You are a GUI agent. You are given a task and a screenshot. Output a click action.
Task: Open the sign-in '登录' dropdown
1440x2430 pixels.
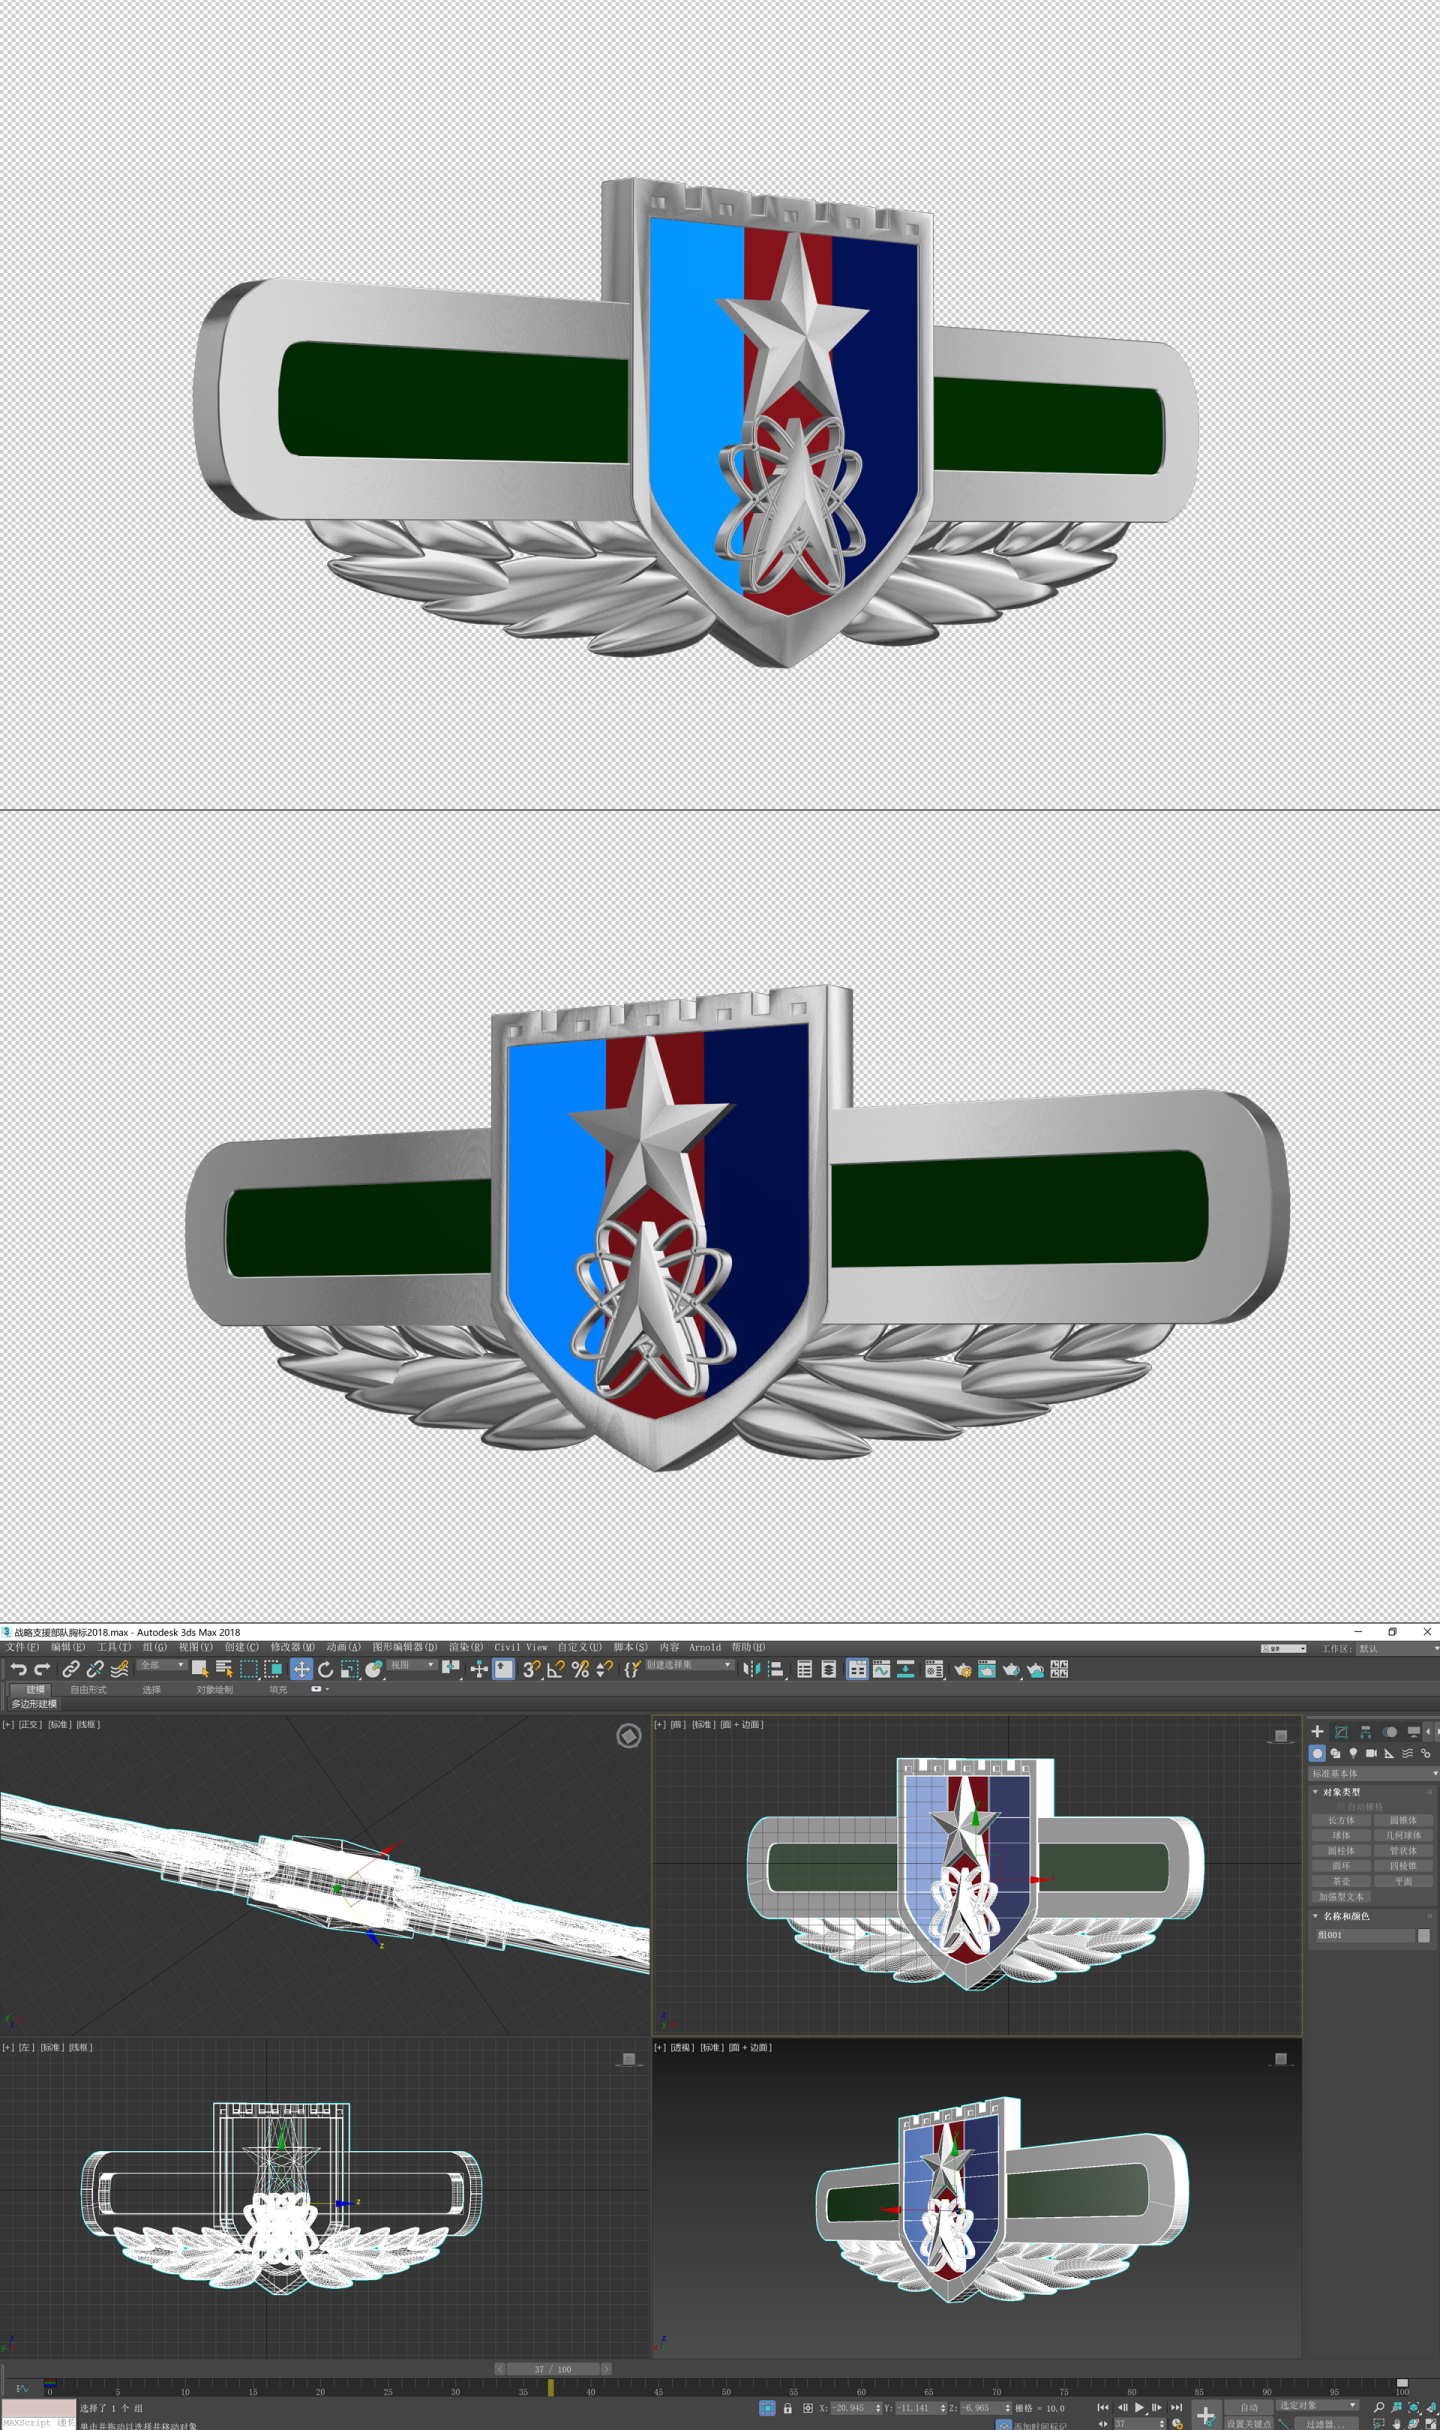[x=1284, y=1649]
